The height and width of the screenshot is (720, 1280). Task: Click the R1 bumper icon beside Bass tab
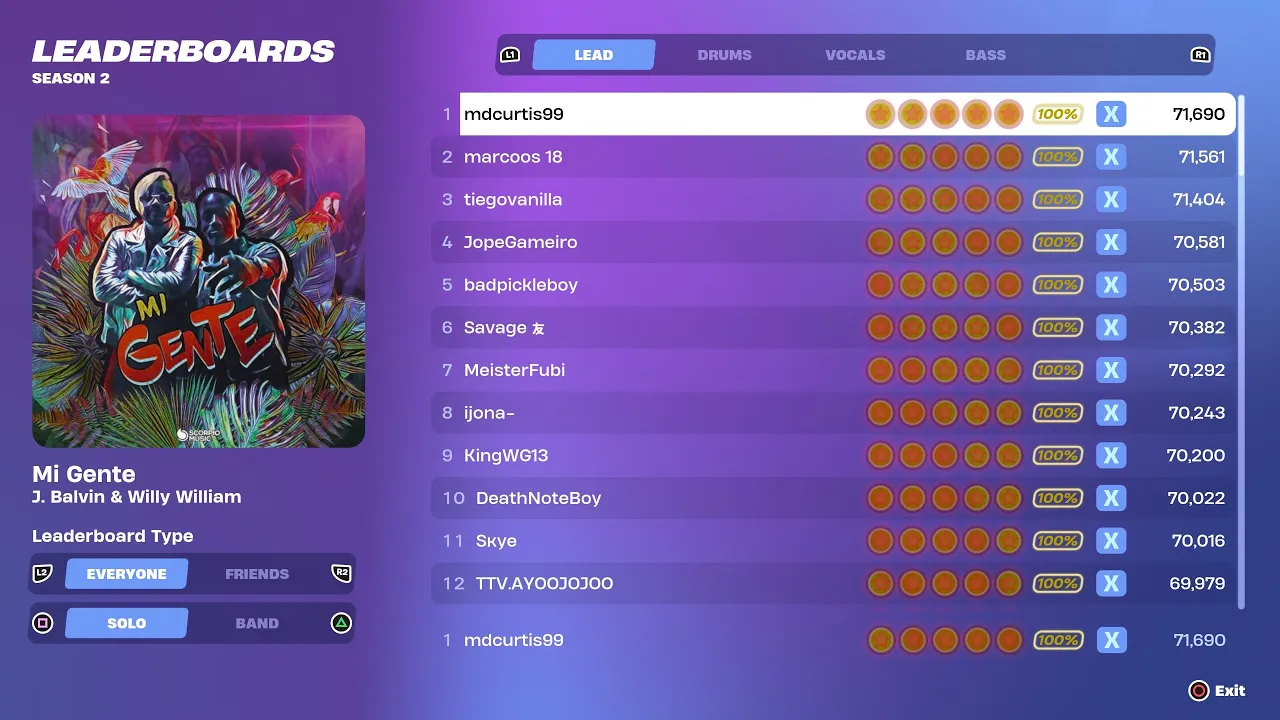[1200, 55]
